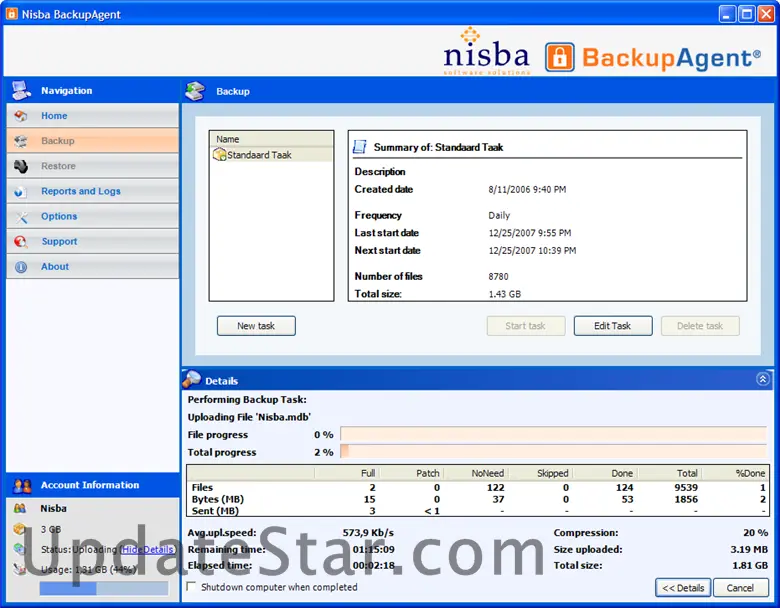The height and width of the screenshot is (608, 780).
Task: Click the Delete task button
Action: pyautogui.click(x=700, y=326)
